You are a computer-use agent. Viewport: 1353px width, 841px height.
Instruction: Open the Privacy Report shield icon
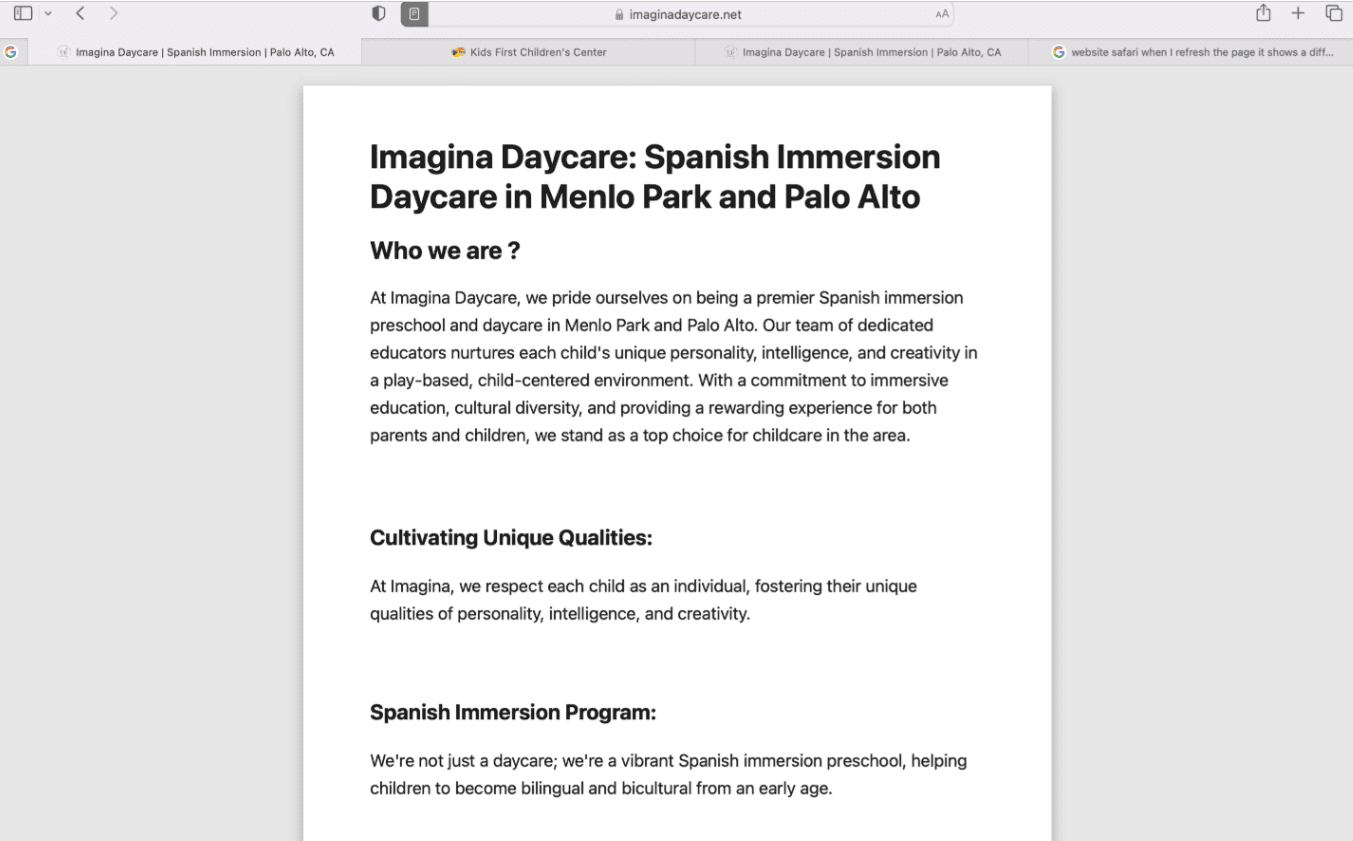[x=379, y=14]
